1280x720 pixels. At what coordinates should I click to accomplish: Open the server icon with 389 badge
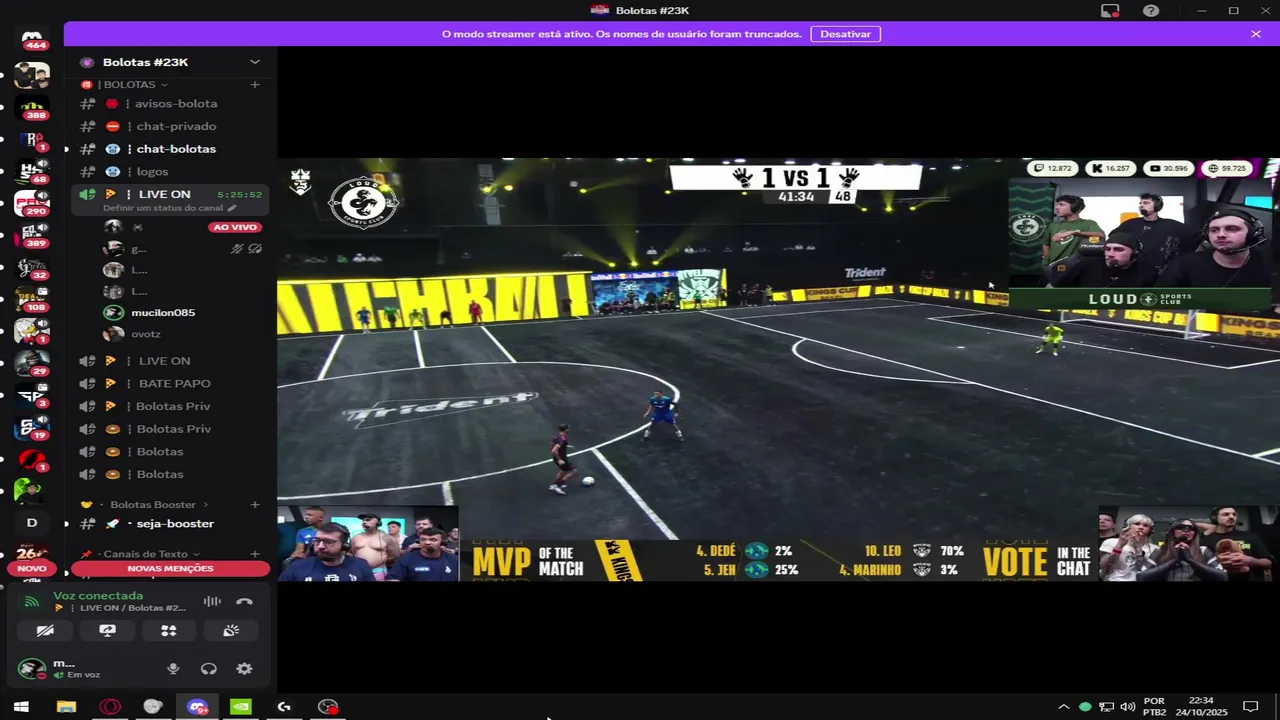tap(32, 237)
